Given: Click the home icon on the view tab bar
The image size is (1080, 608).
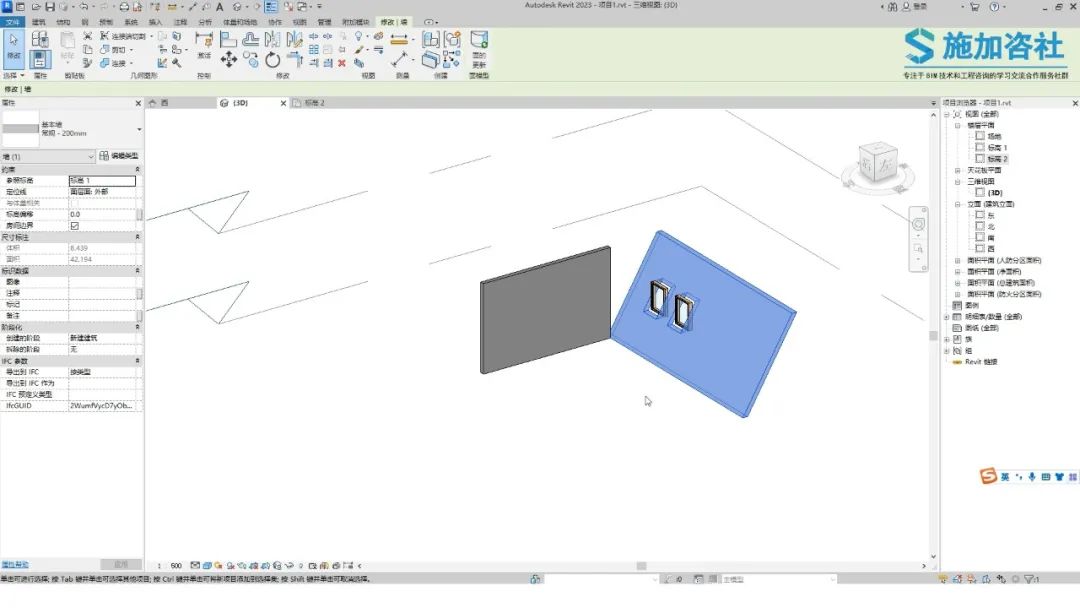Looking at the screenshot, I should (153, 103).
